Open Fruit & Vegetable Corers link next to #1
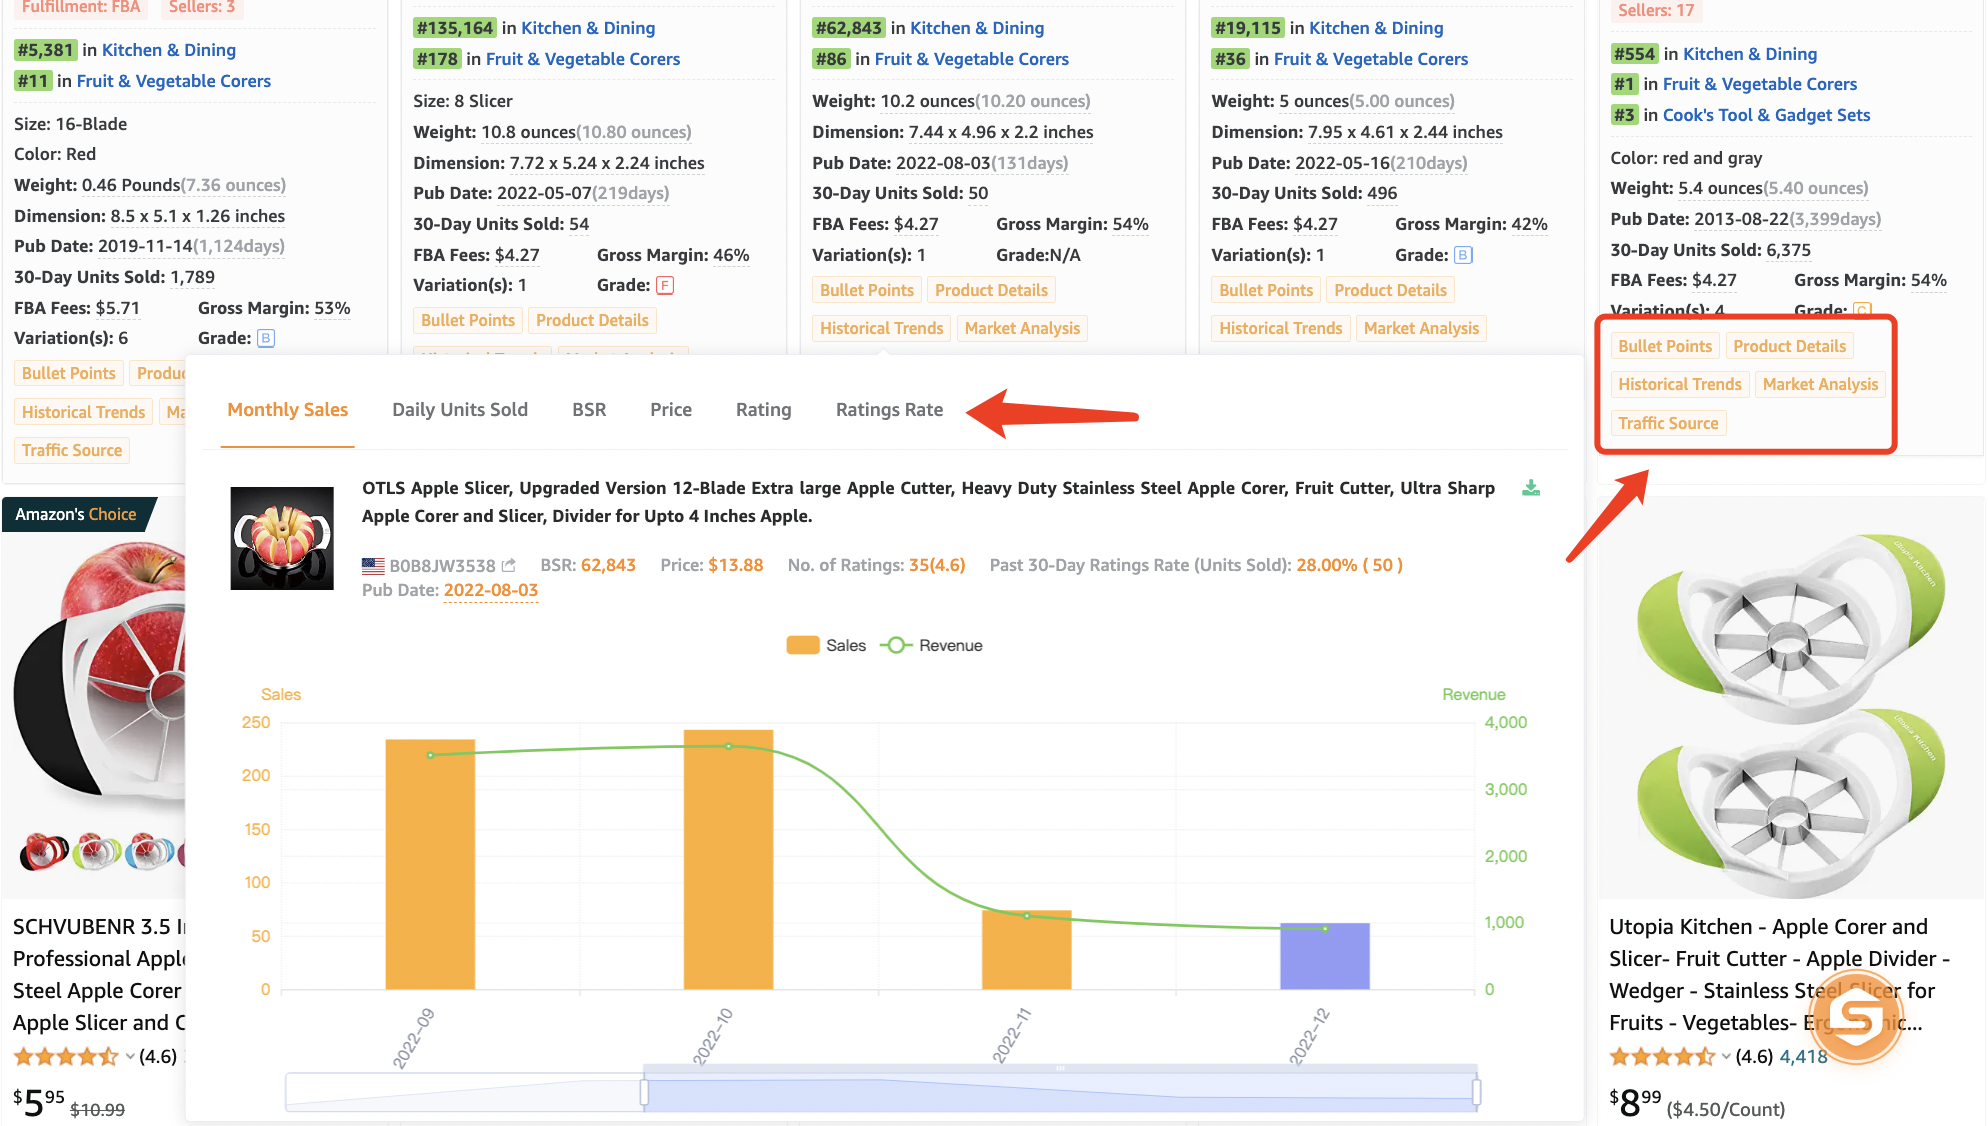1988x1126 pixels. [1760, 84]
